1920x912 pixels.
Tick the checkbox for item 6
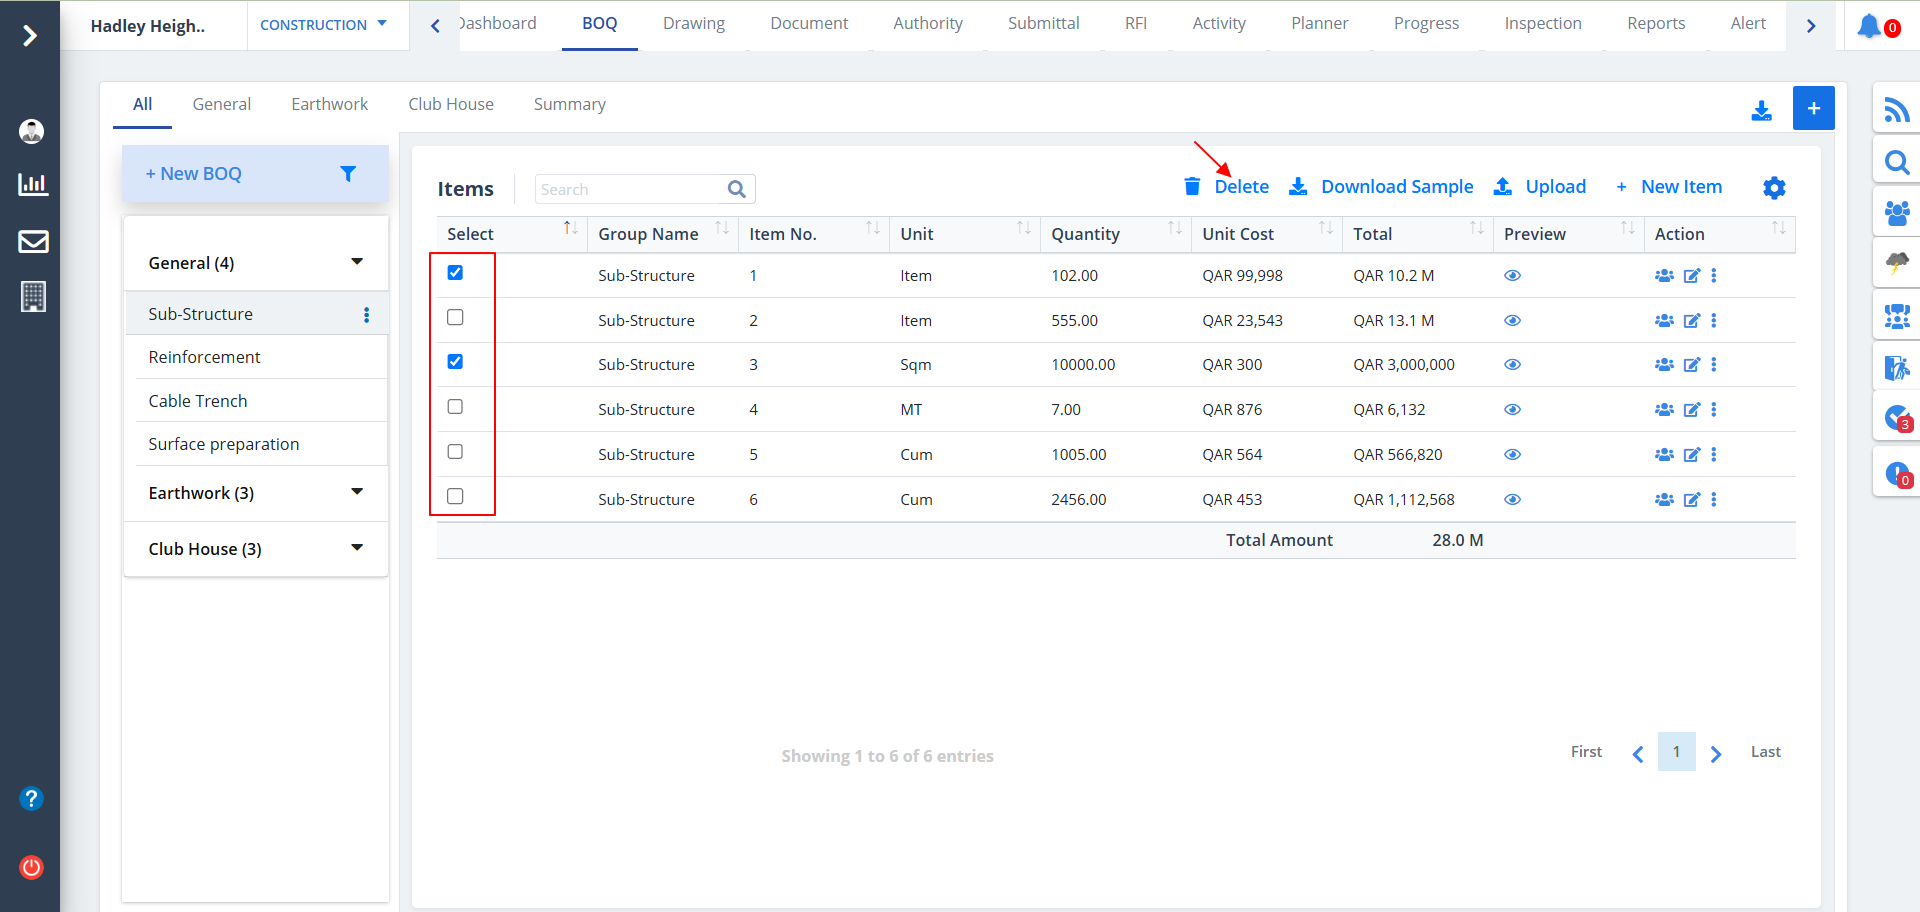(455, 496)
